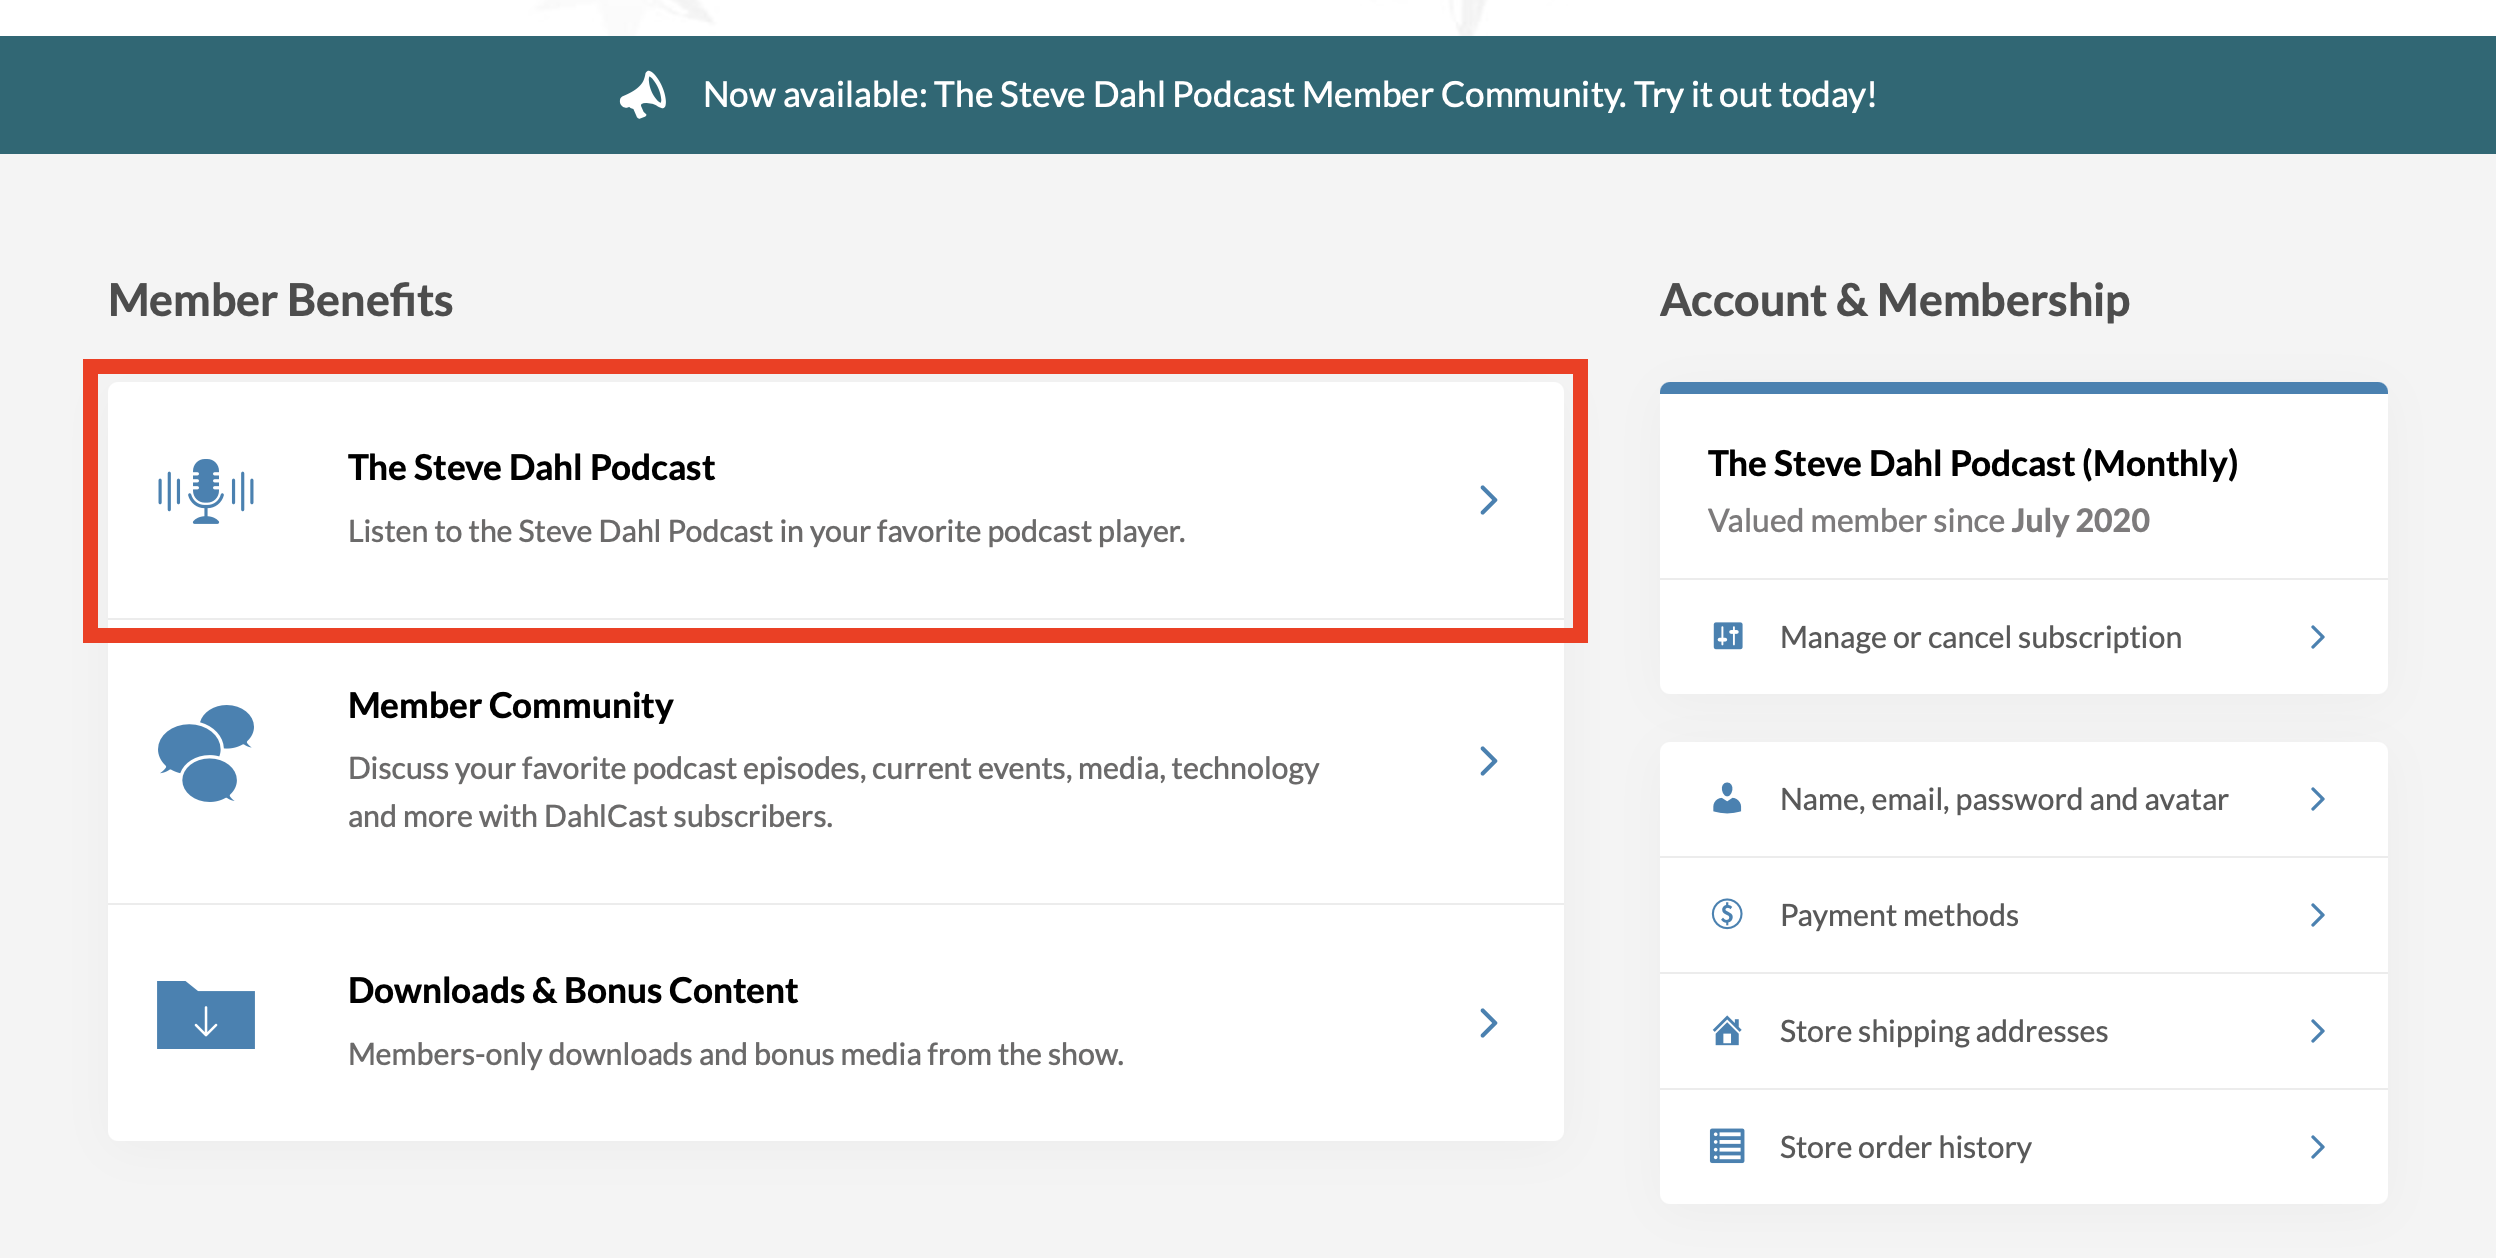Click chevron beside Name, email, password and avatar

[x=2318, y=799]
